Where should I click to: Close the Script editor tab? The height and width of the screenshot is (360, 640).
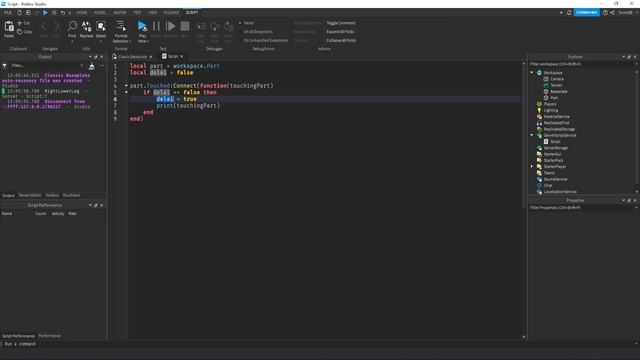pos(182,57)
